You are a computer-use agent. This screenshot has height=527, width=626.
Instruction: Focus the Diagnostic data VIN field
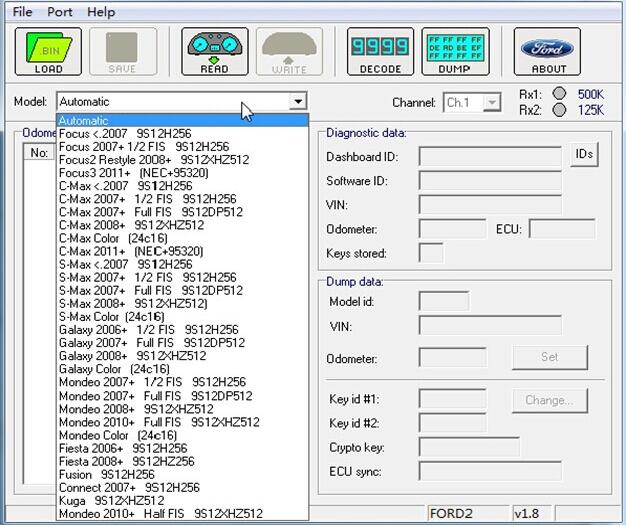tap(490, 204)
